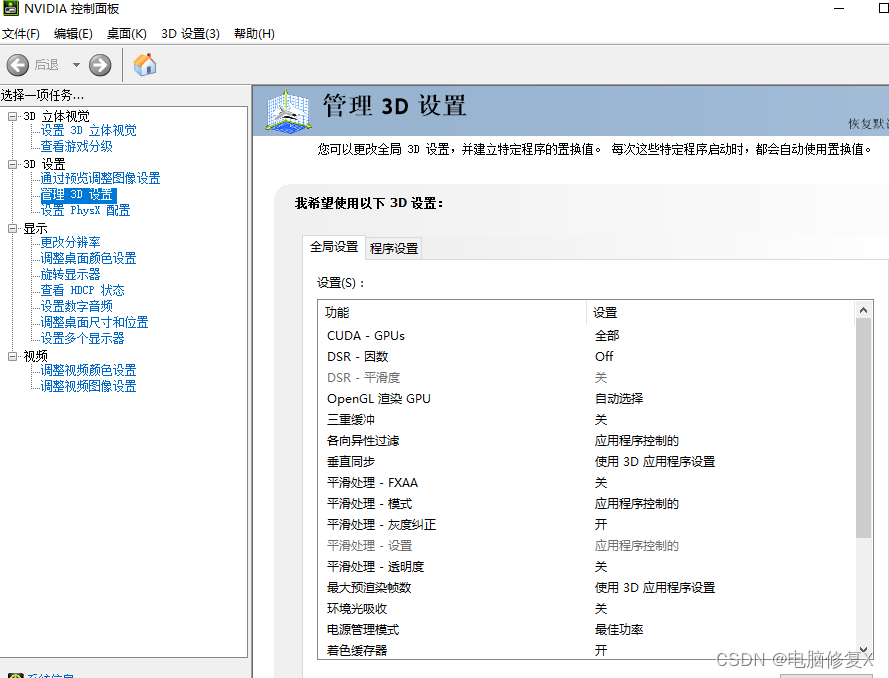Open 调整视频图像设置 link
Image resolution: width=889 pixels, height=678 pixels.
88,386
